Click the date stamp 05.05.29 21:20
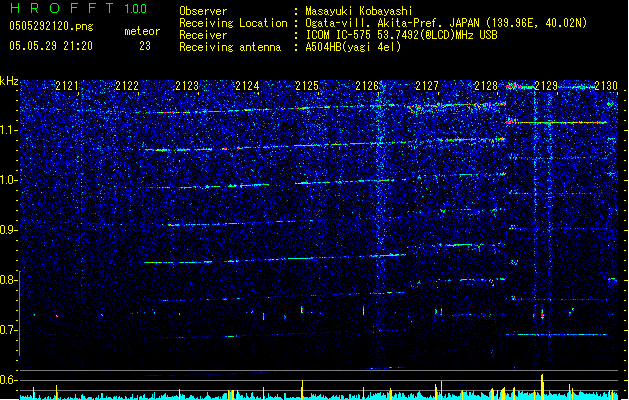Viewport: 629px width, 400px height. click(x=51, y=46)
